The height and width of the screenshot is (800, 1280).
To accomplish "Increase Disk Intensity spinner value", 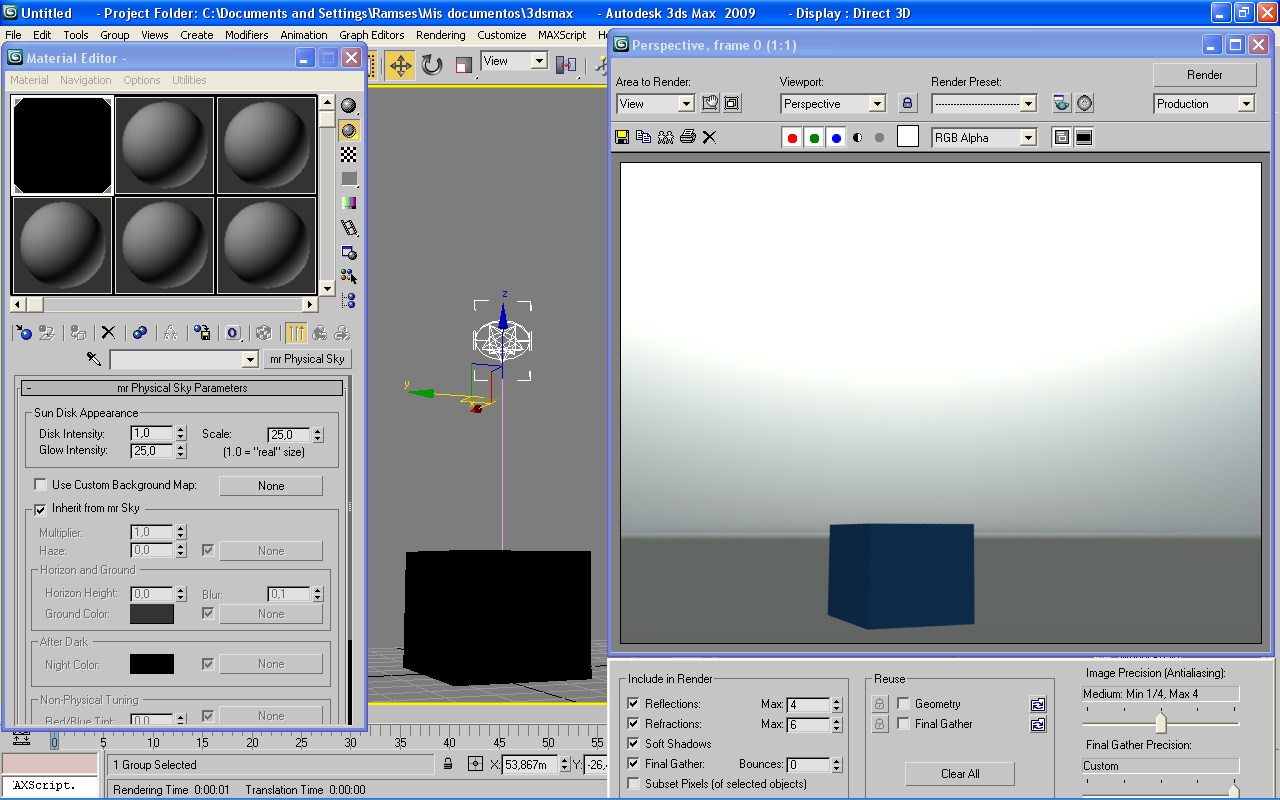I will click(x=181, y=430).
